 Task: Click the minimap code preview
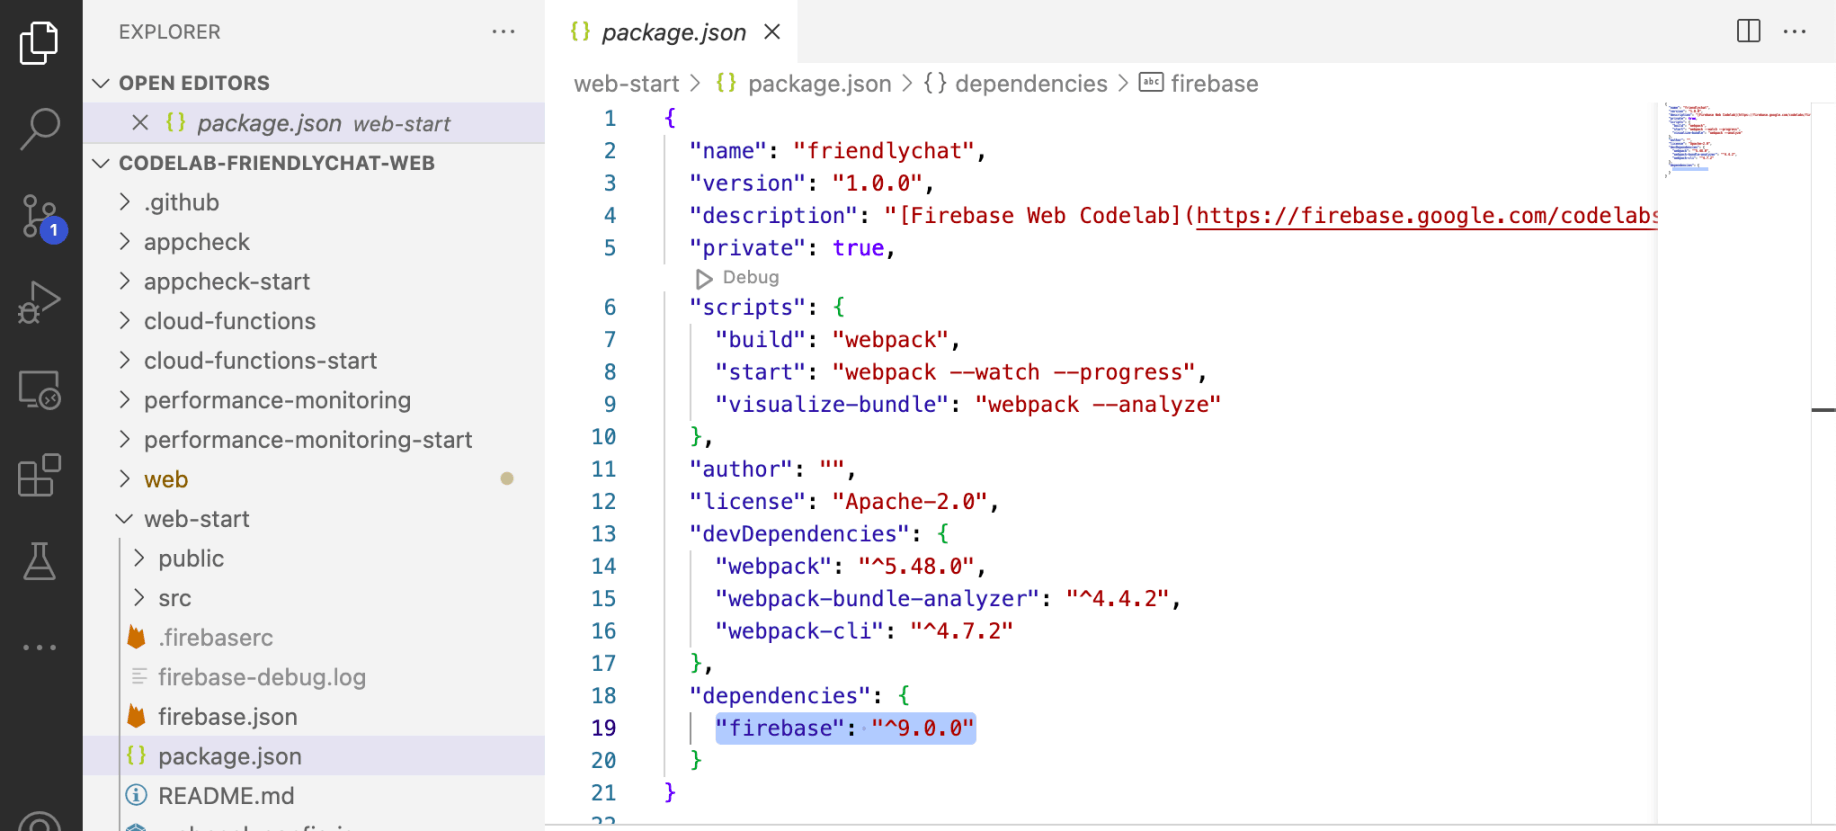tap(1735, 140)
